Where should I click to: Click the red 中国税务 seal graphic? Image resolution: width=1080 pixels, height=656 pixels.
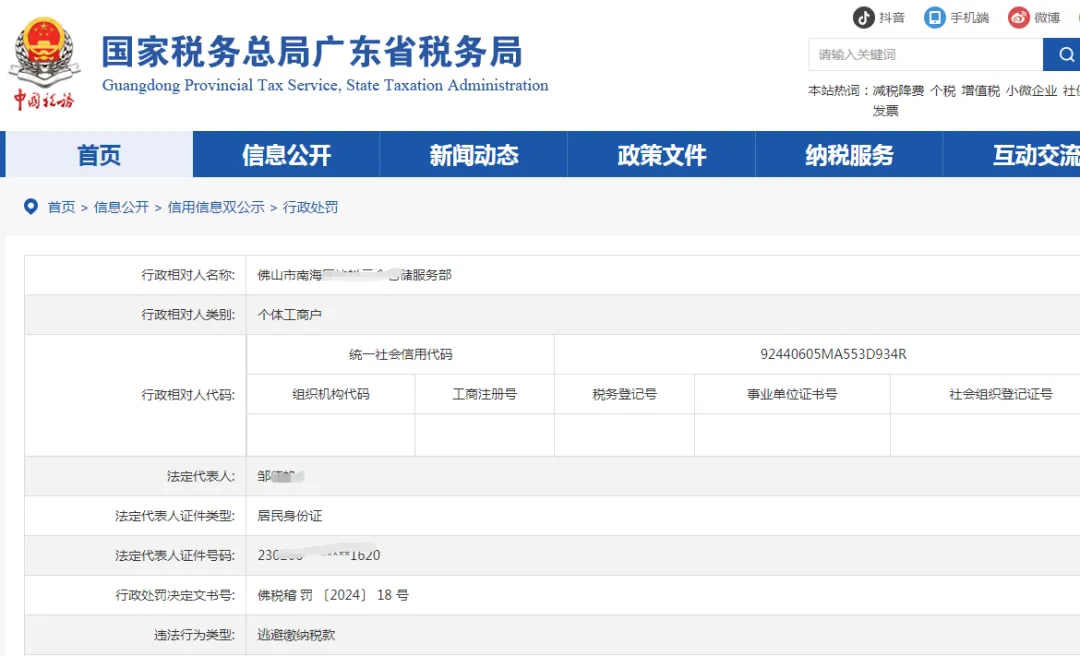tap(44, 100)
